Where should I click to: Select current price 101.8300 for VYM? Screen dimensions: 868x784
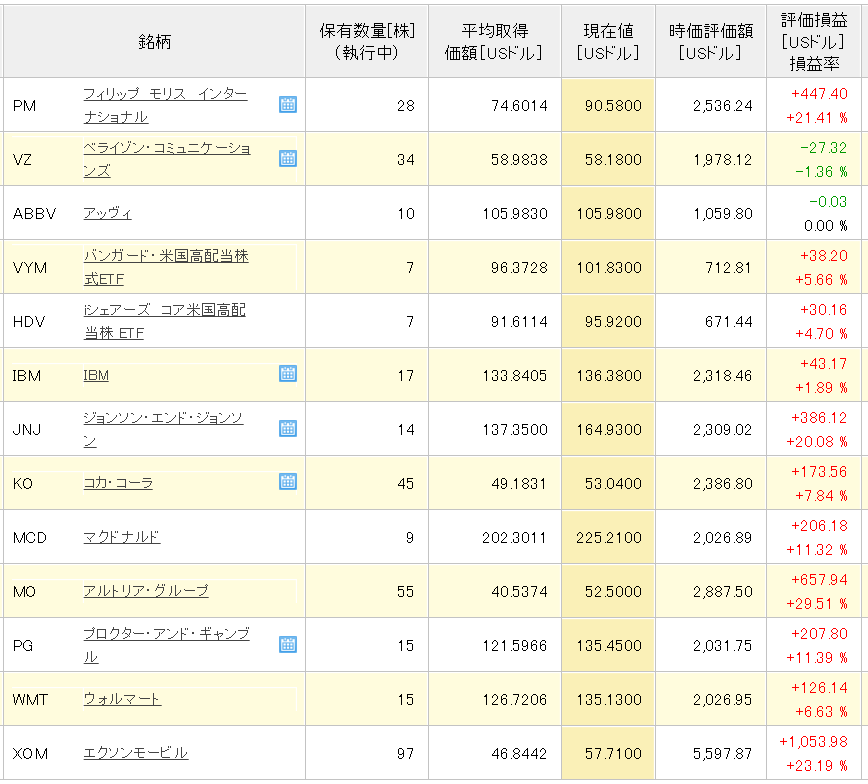point(609,268)
